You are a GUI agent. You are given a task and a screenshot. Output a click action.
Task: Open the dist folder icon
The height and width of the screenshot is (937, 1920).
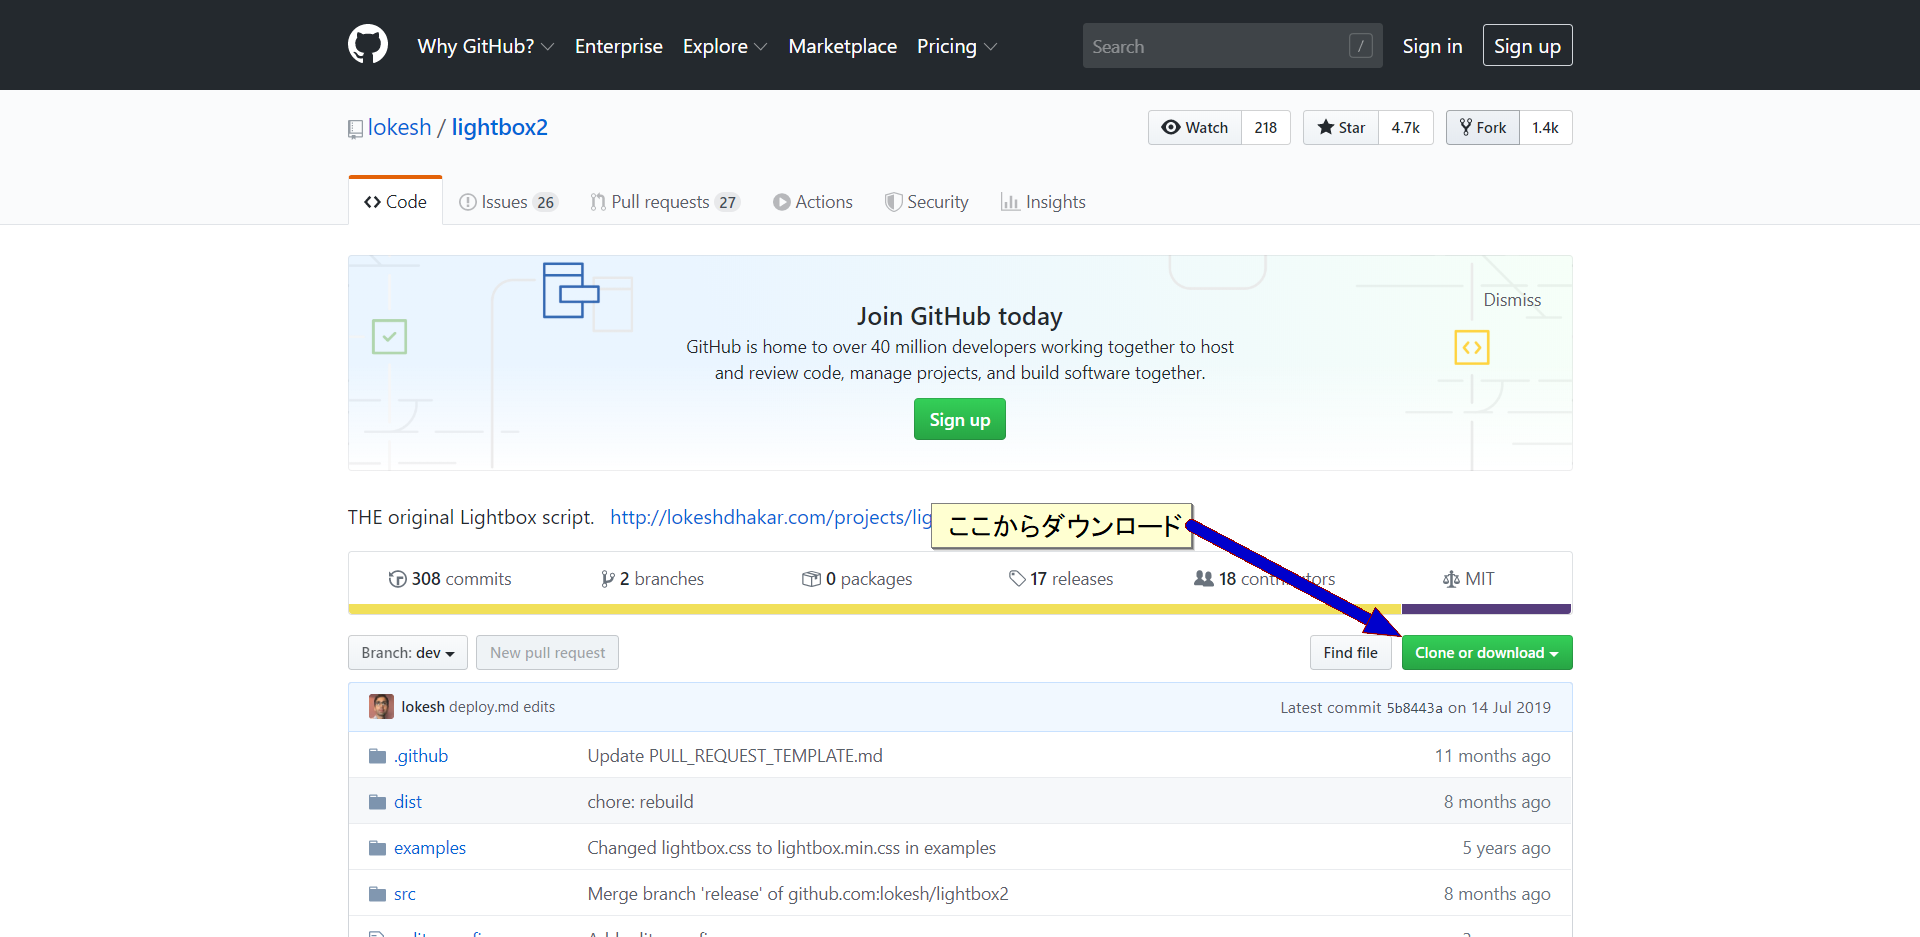point(377,802)
